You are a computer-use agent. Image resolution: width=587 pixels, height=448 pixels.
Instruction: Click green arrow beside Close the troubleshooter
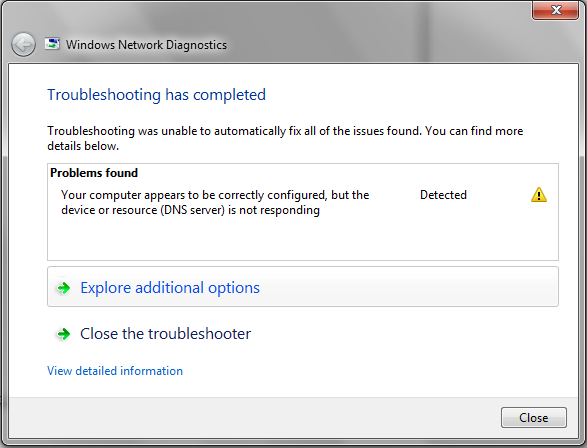pyautogui.click(x=64, y=334)
